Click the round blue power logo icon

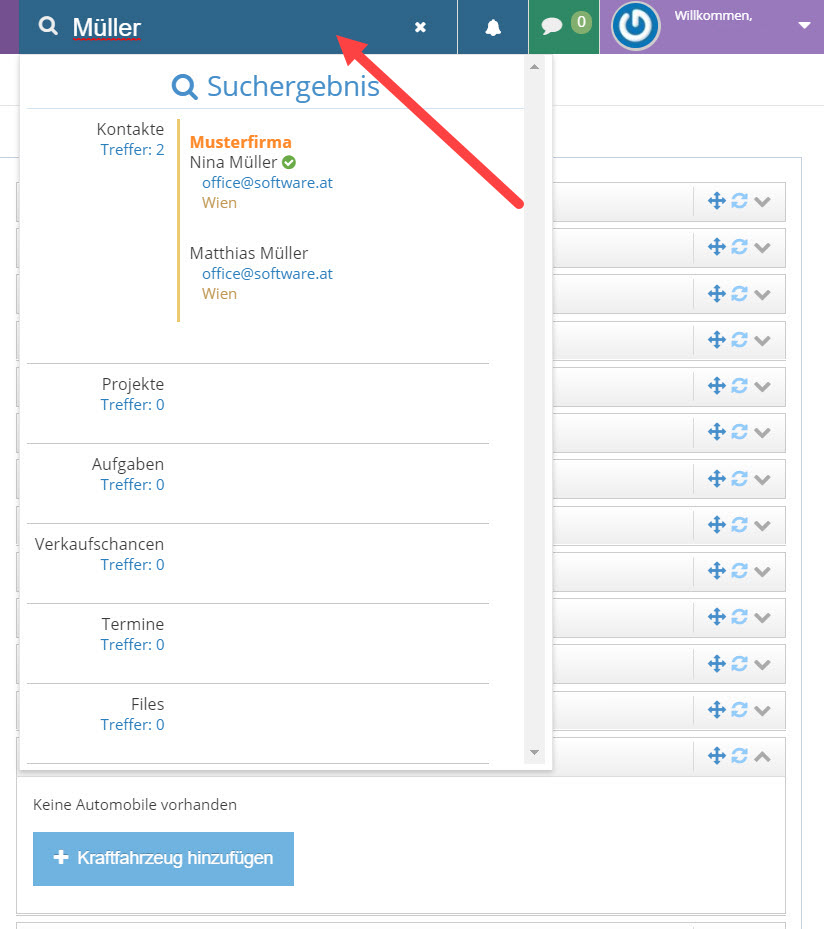635,28
